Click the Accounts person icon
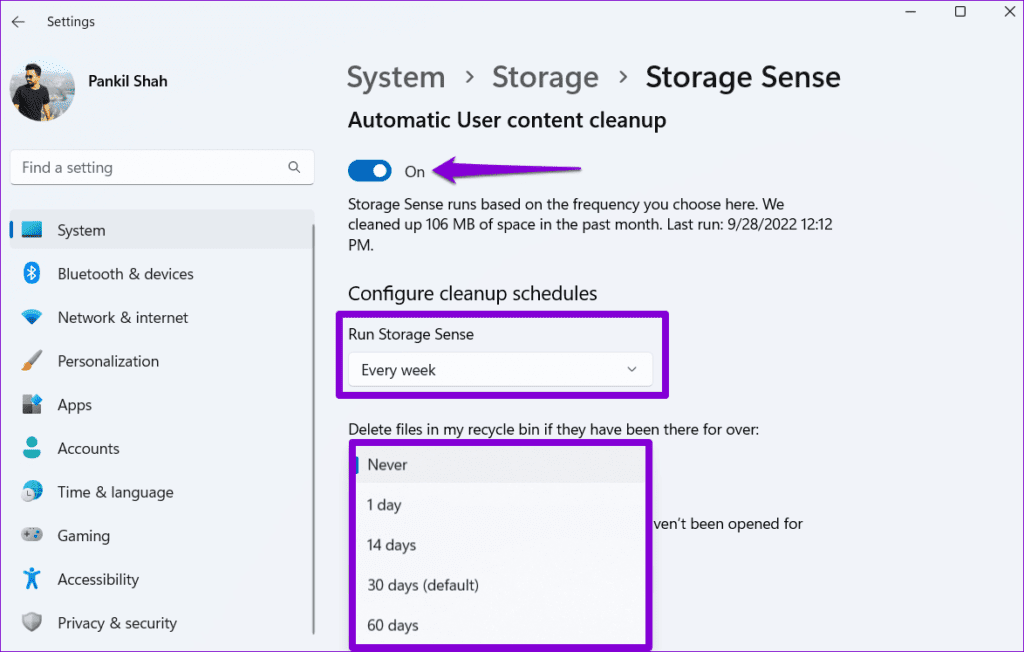 point(32,448)
